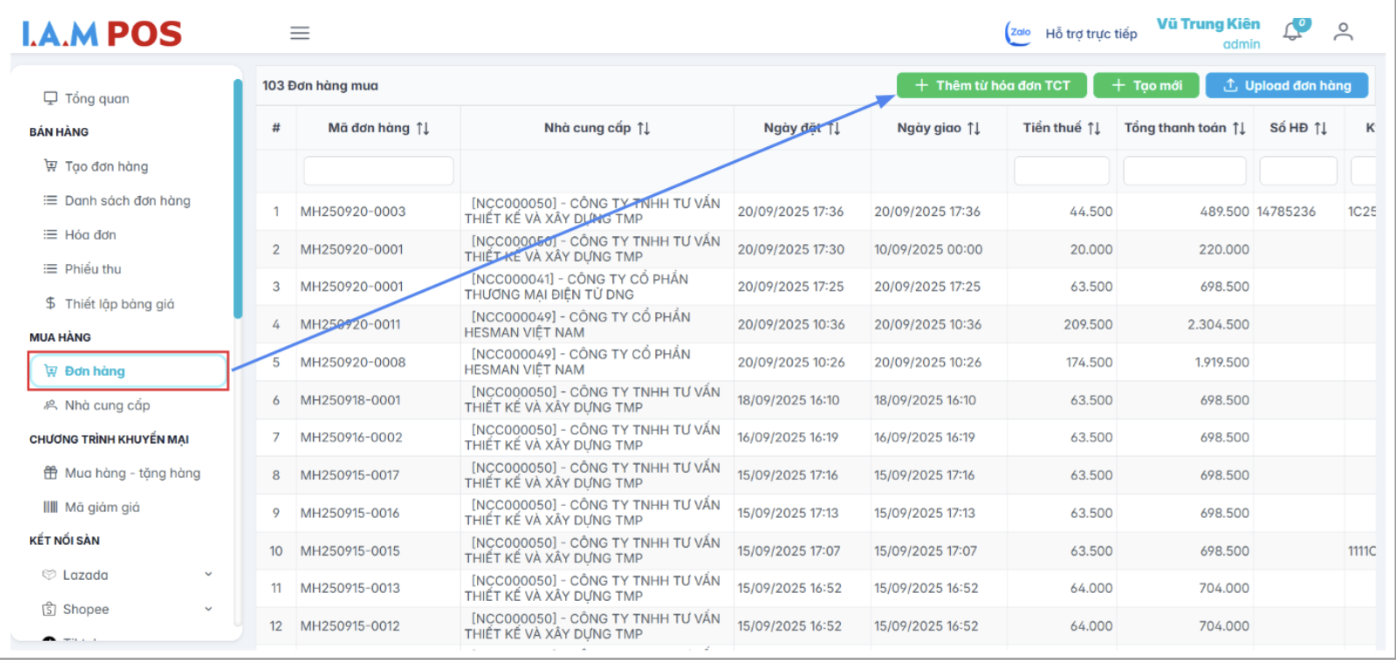Open Nhà cung cấp menu item
The width and height of the screenshot is (1396, 660).
point(107,405)
